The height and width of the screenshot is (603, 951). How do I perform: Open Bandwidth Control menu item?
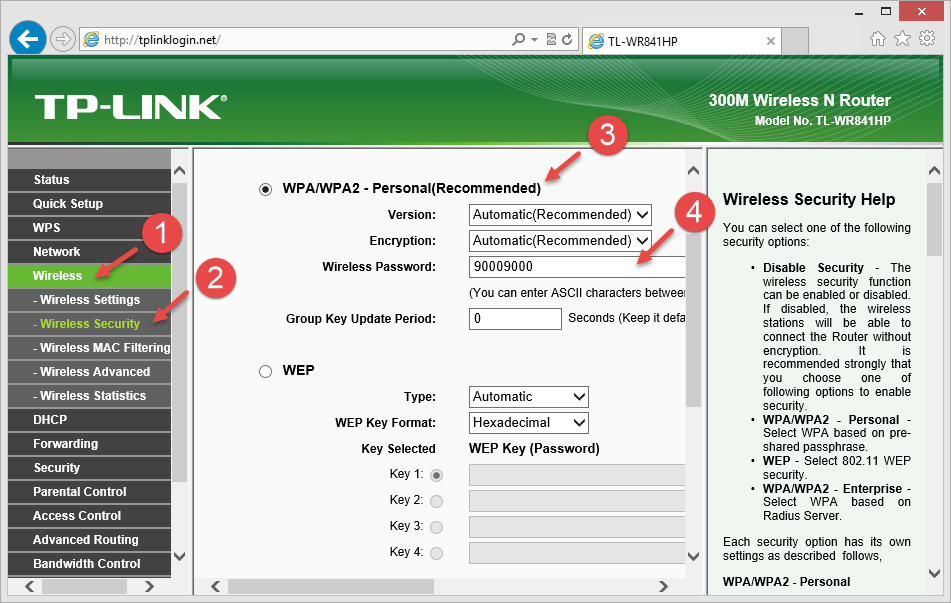pyautogui.click(x=90, y=564)
